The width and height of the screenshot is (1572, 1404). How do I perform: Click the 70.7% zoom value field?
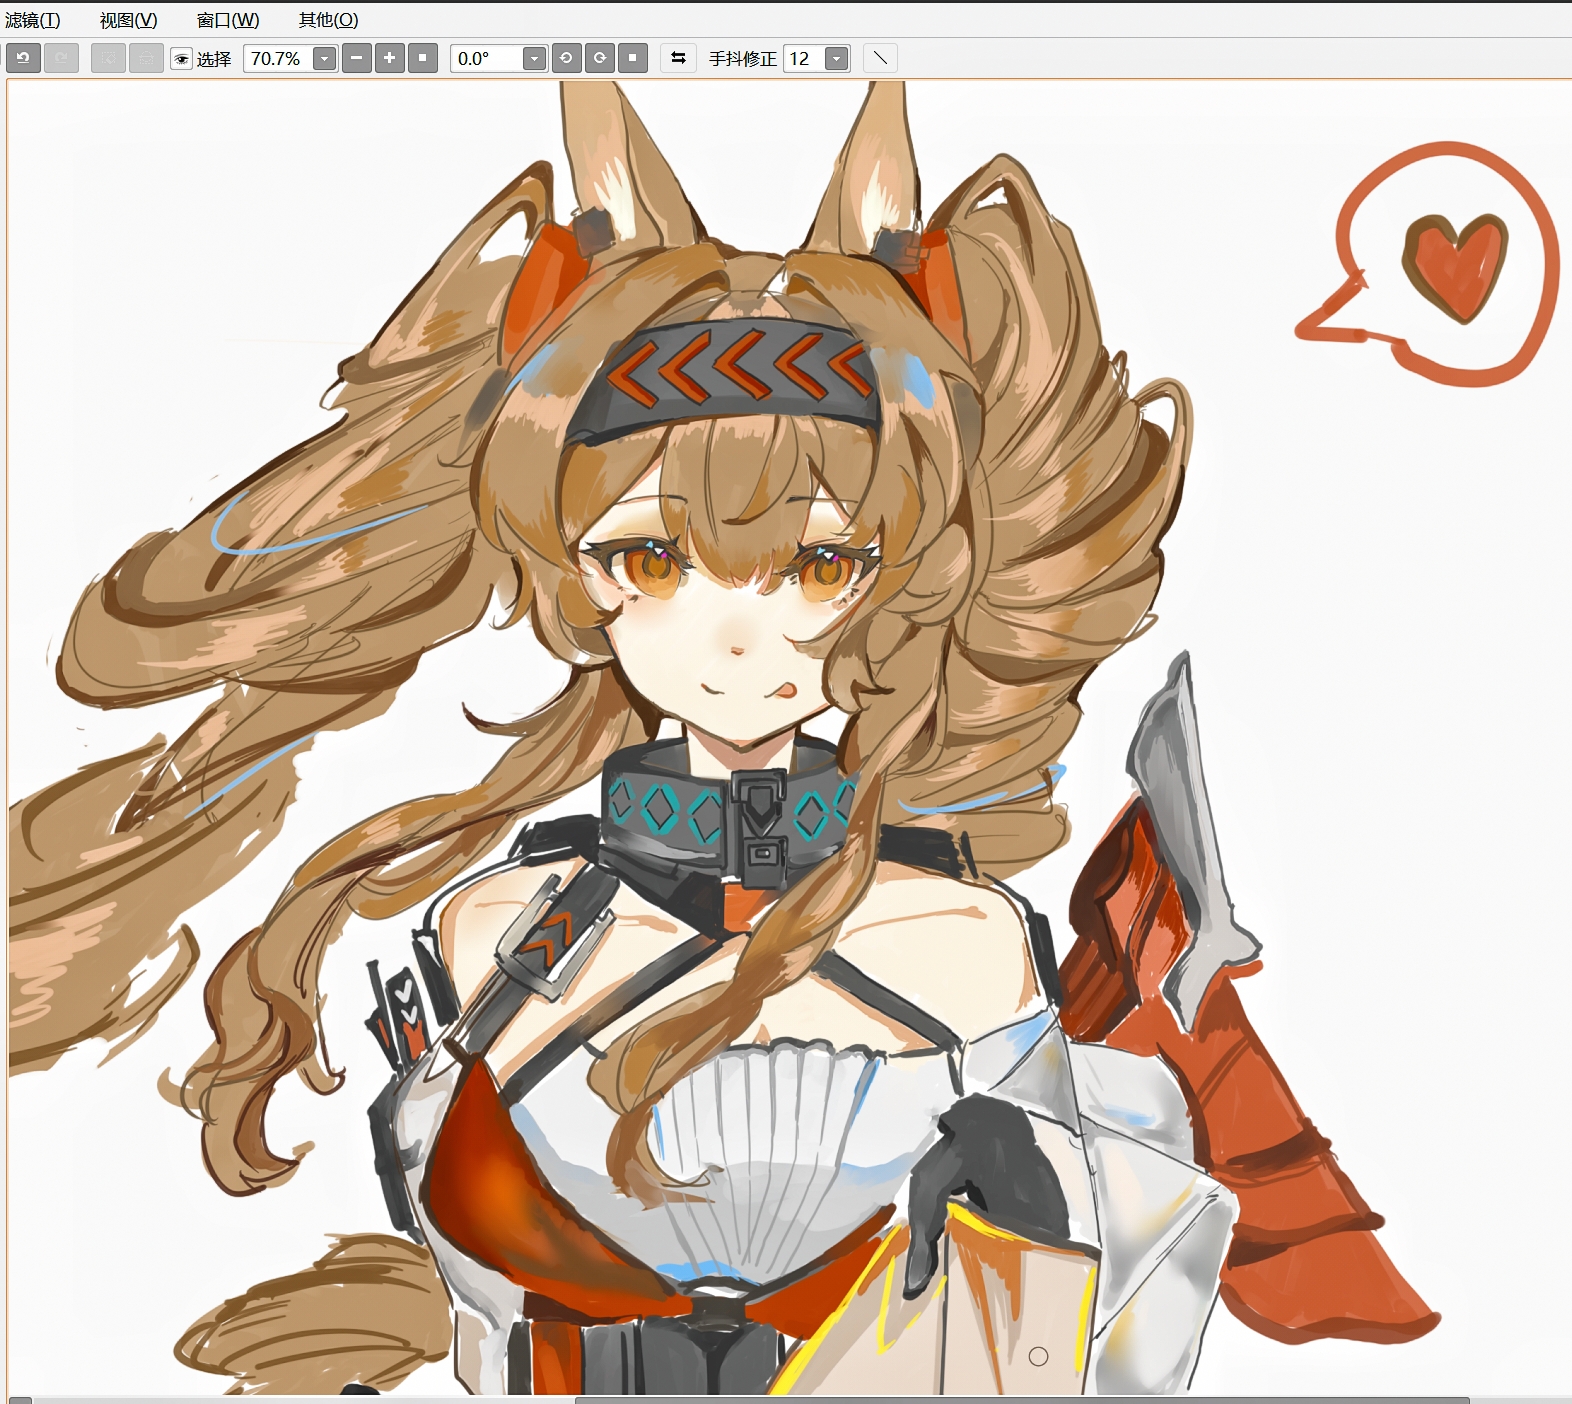pos(278,59)
